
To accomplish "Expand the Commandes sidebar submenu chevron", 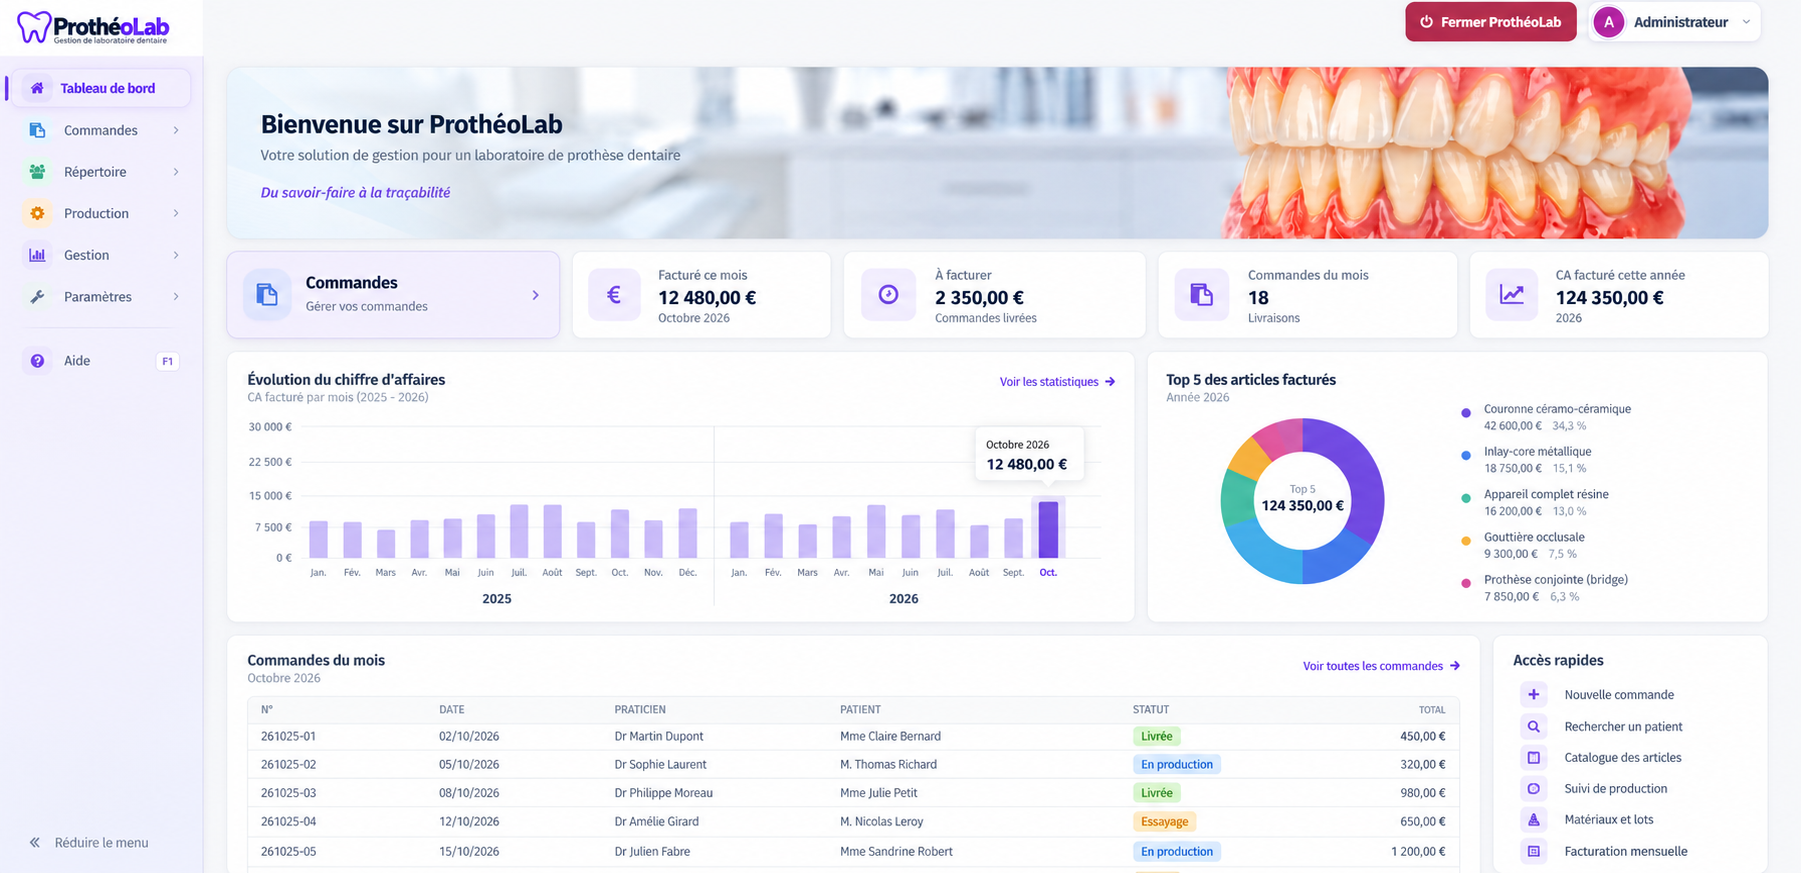I will pos(176,130).
